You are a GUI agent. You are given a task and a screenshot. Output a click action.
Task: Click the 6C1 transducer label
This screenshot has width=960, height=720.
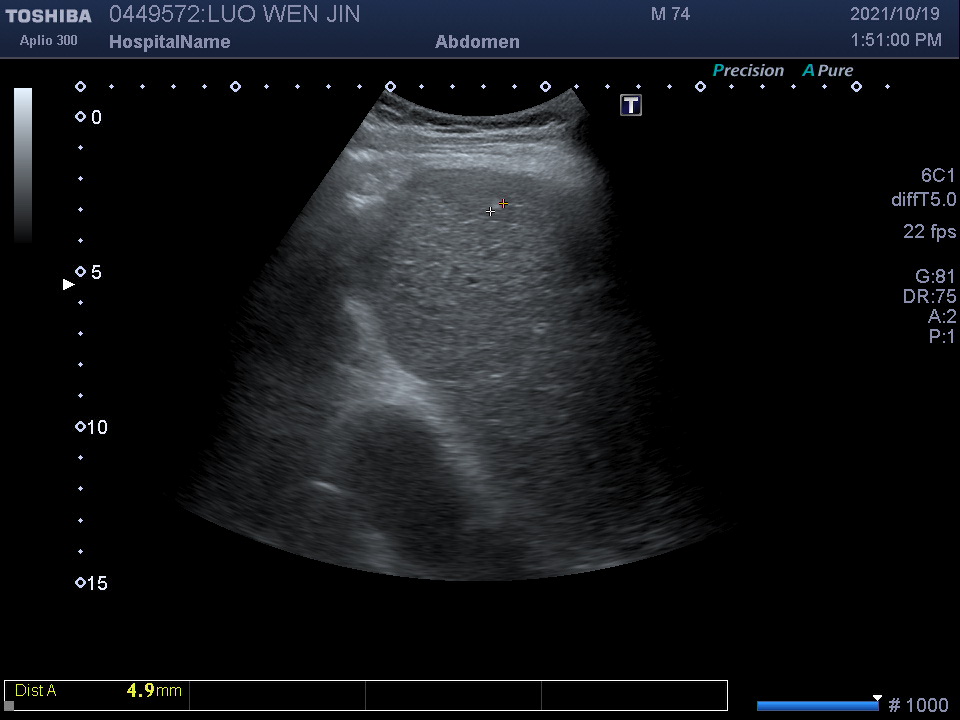pos(938,175)
